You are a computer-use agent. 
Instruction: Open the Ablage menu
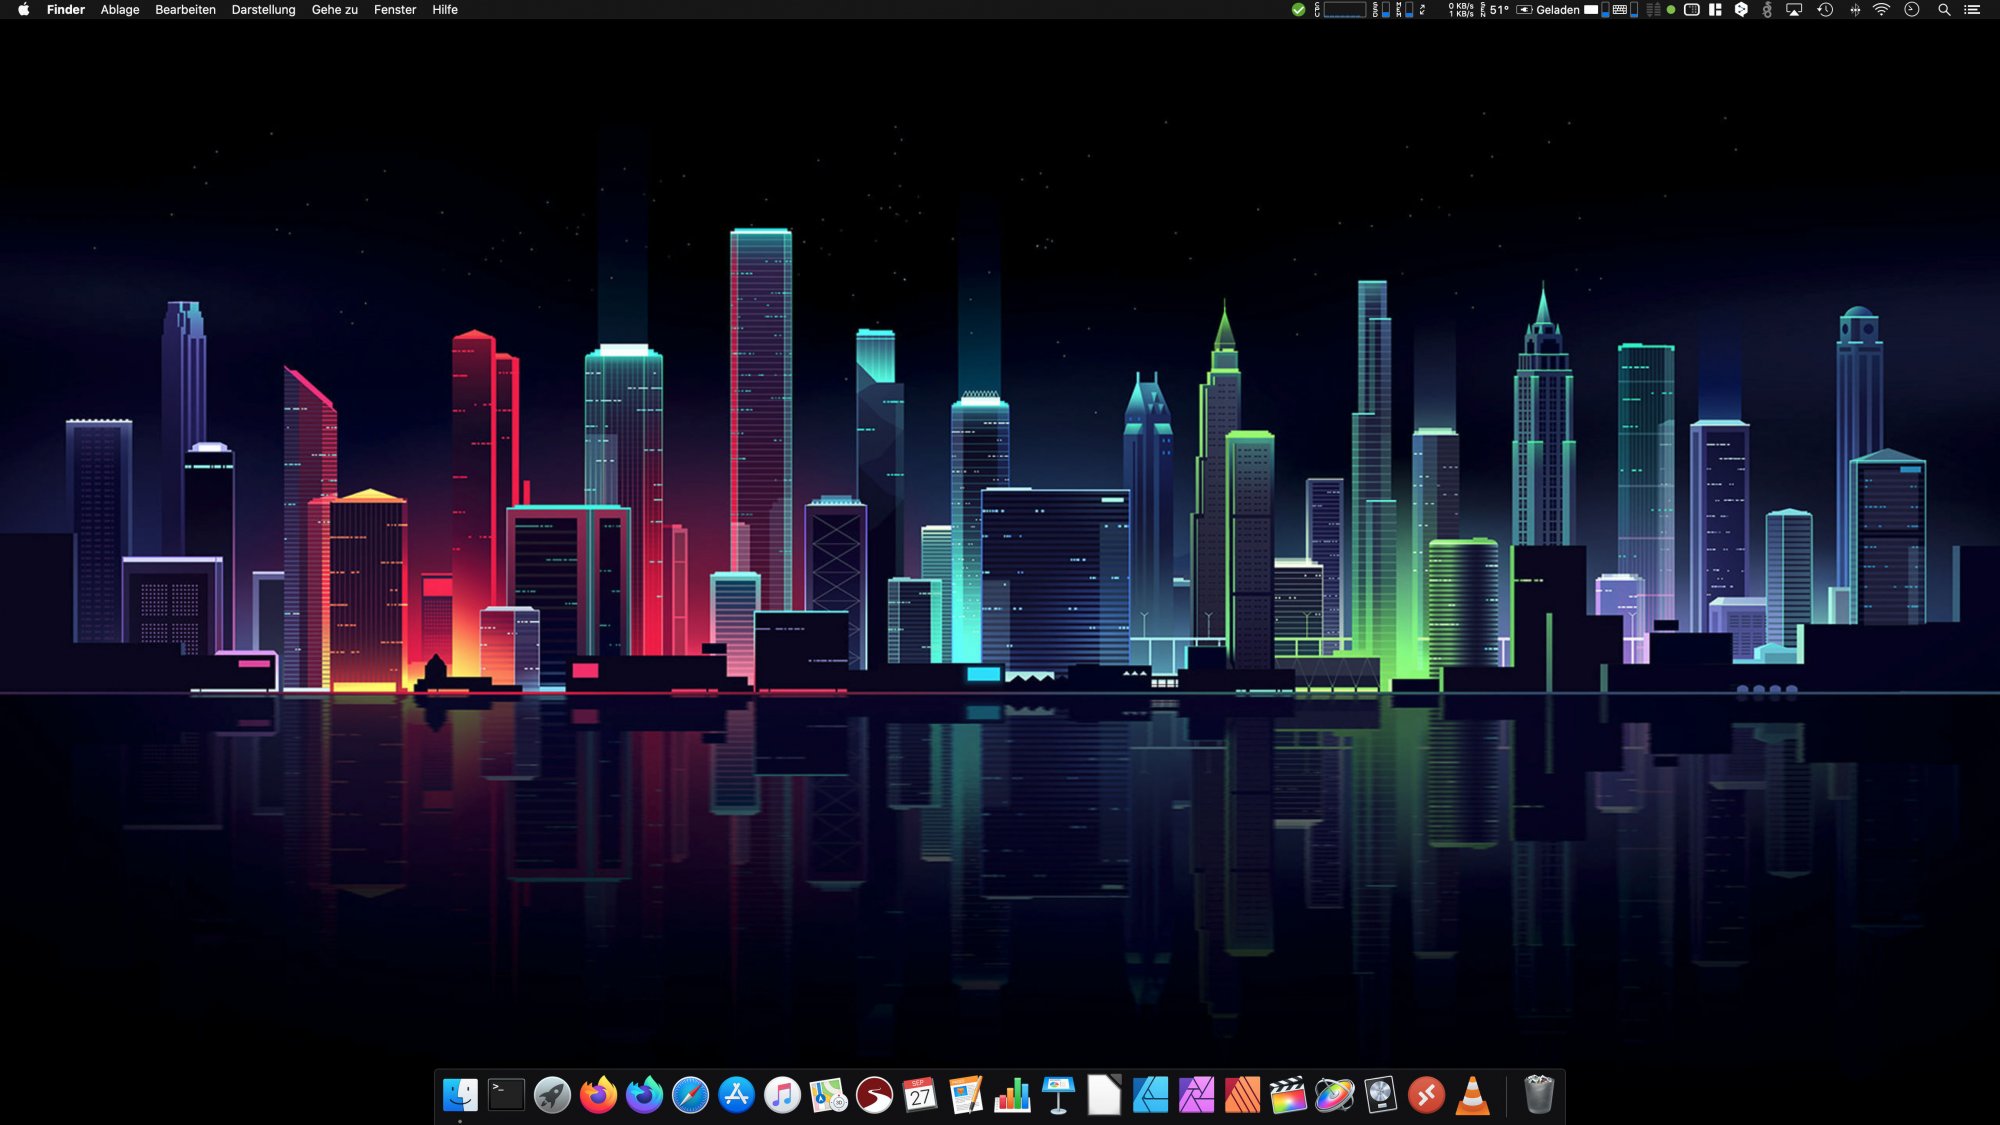pyautogui.click(x=120, y=10)
